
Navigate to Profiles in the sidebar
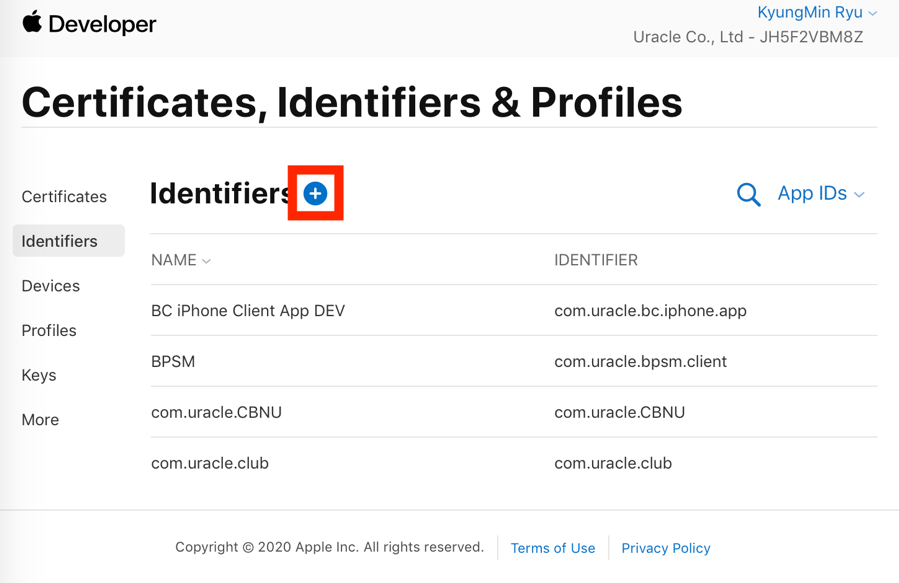pos(49,330)
